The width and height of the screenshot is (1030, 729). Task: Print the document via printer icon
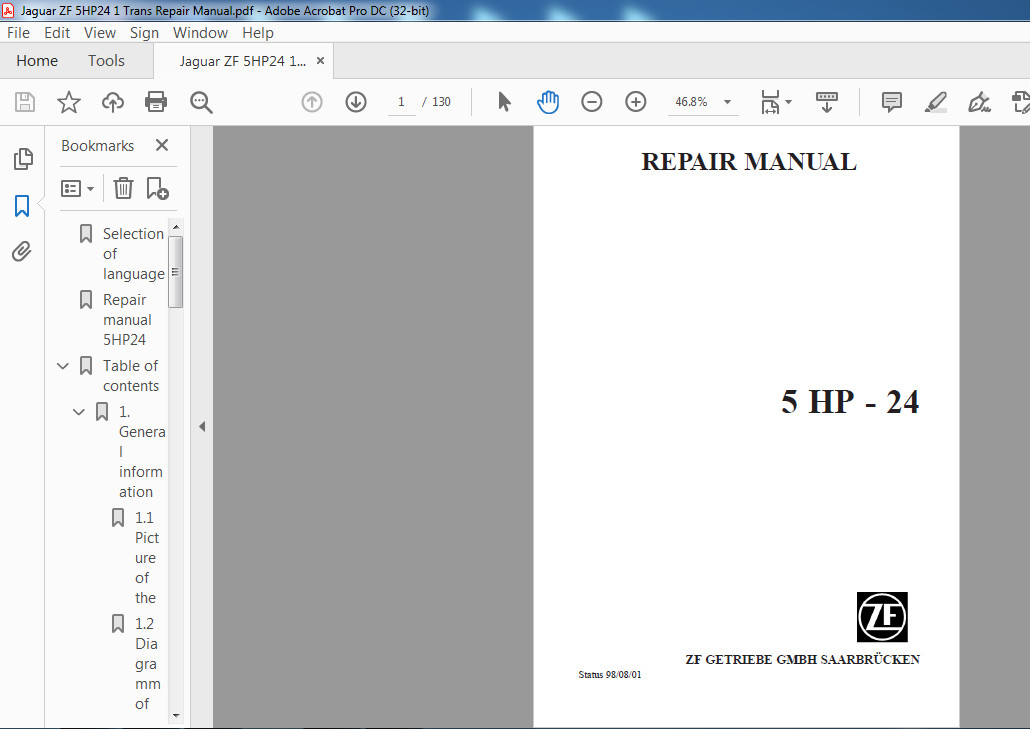pyautogui.click(x=156, y=102)
